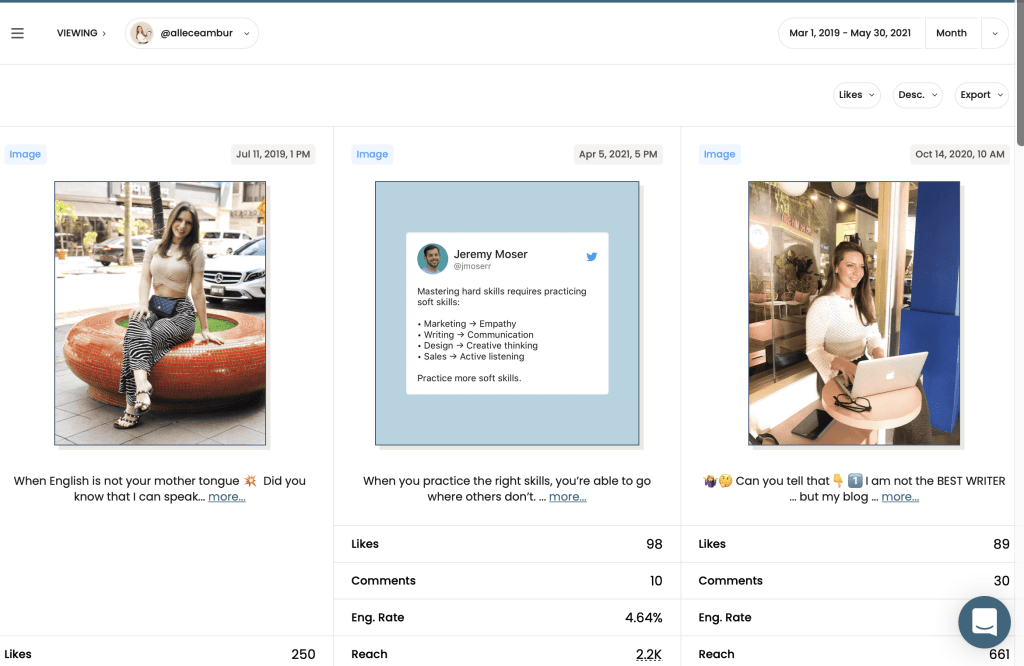The height and width of the screenshot is (666, 1024).
Task: Open the Export dropdown
Action: pyautogui.click(x=981, y=95)
